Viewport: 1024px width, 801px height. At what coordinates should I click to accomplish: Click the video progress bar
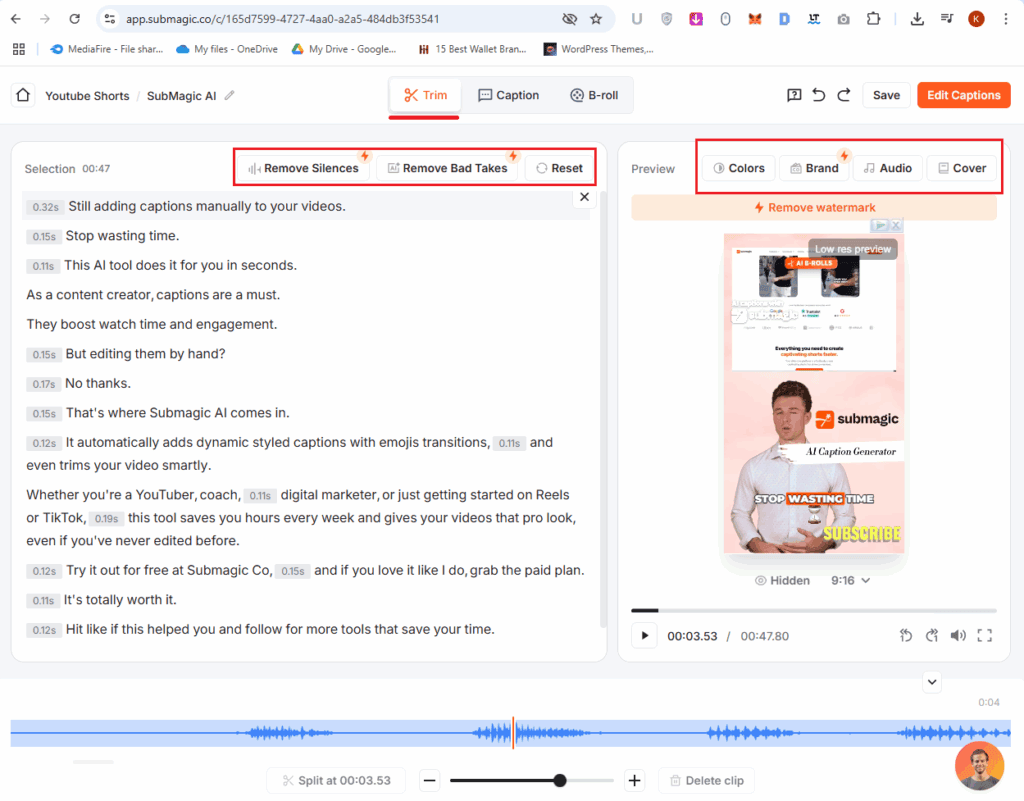pos(814,610)
